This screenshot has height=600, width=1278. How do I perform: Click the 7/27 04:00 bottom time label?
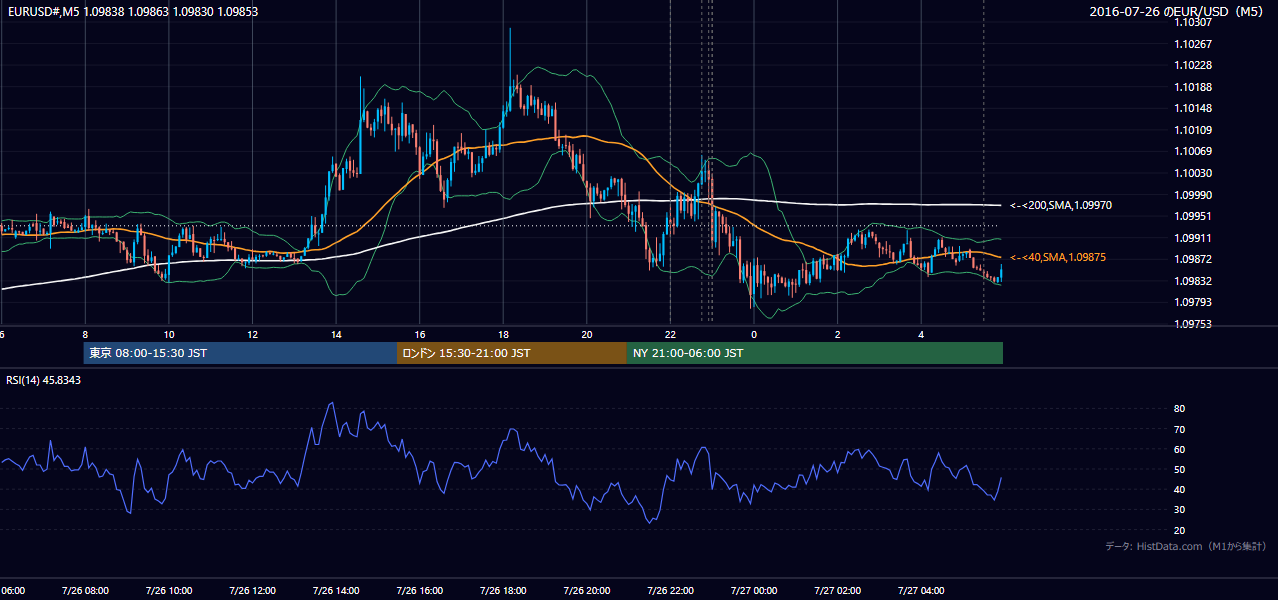pos(921,590)
